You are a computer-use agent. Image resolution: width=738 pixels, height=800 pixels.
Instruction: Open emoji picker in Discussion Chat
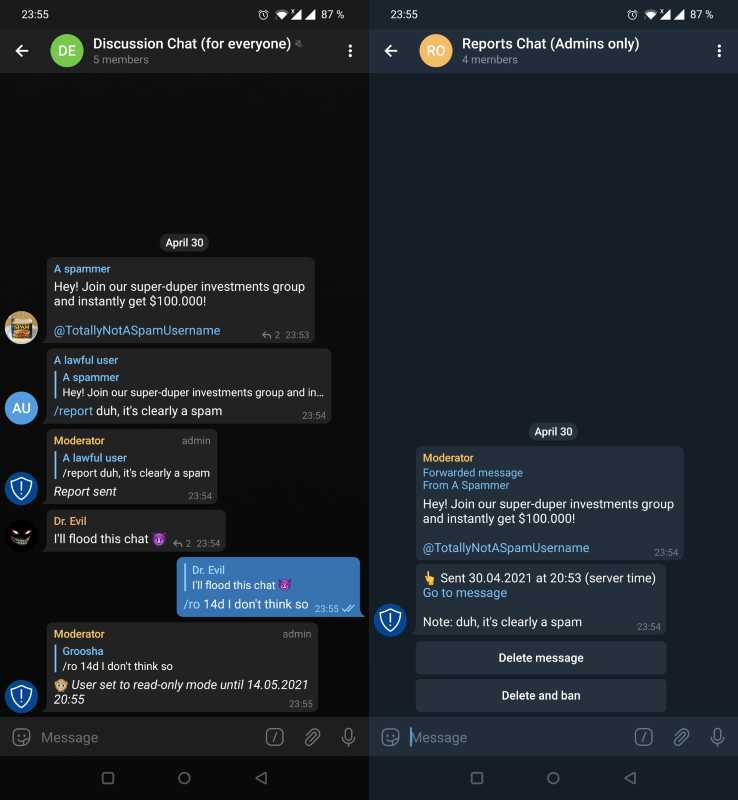(x=21, y=737)
